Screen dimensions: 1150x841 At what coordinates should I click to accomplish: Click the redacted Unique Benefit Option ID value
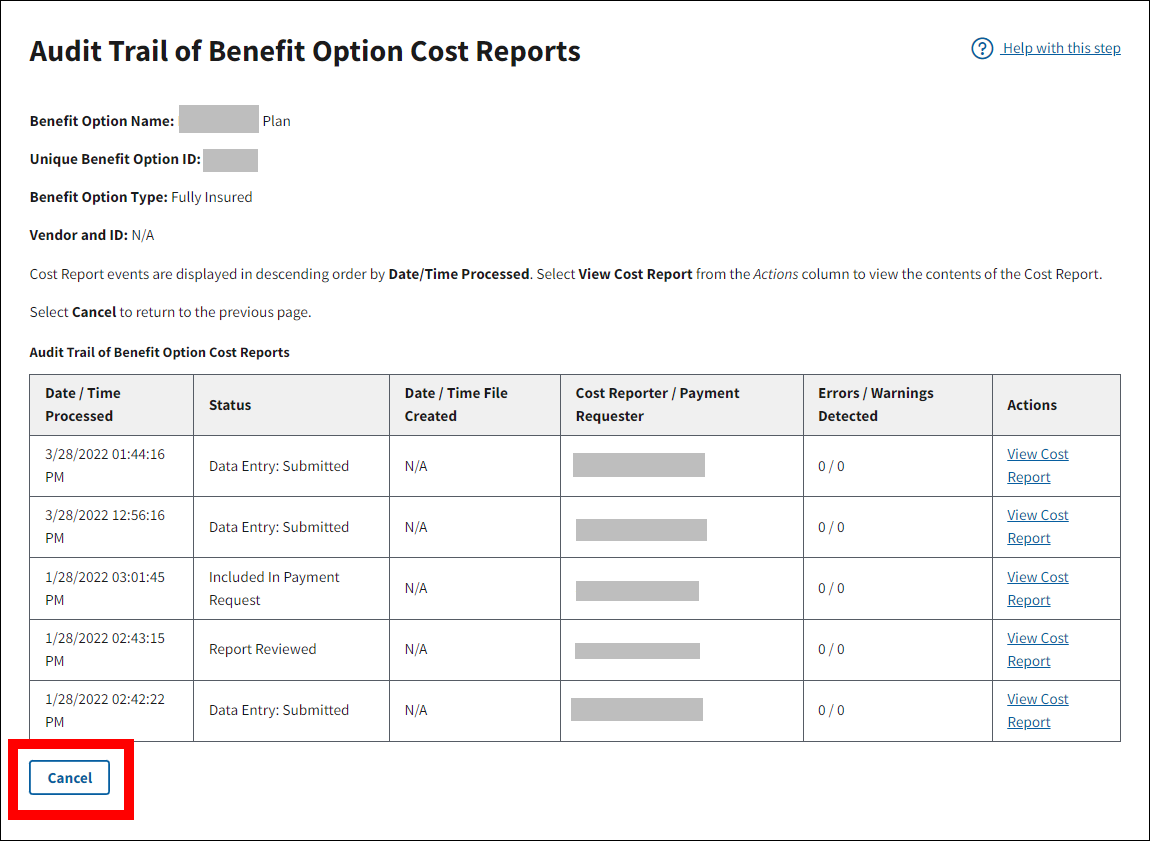tap(230, 160)
